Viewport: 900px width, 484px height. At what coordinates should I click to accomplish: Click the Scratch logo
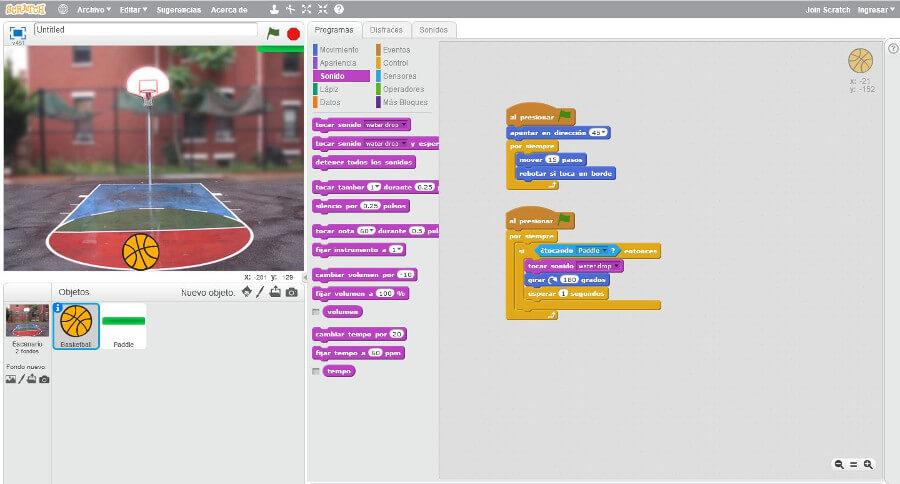[25, 9]
